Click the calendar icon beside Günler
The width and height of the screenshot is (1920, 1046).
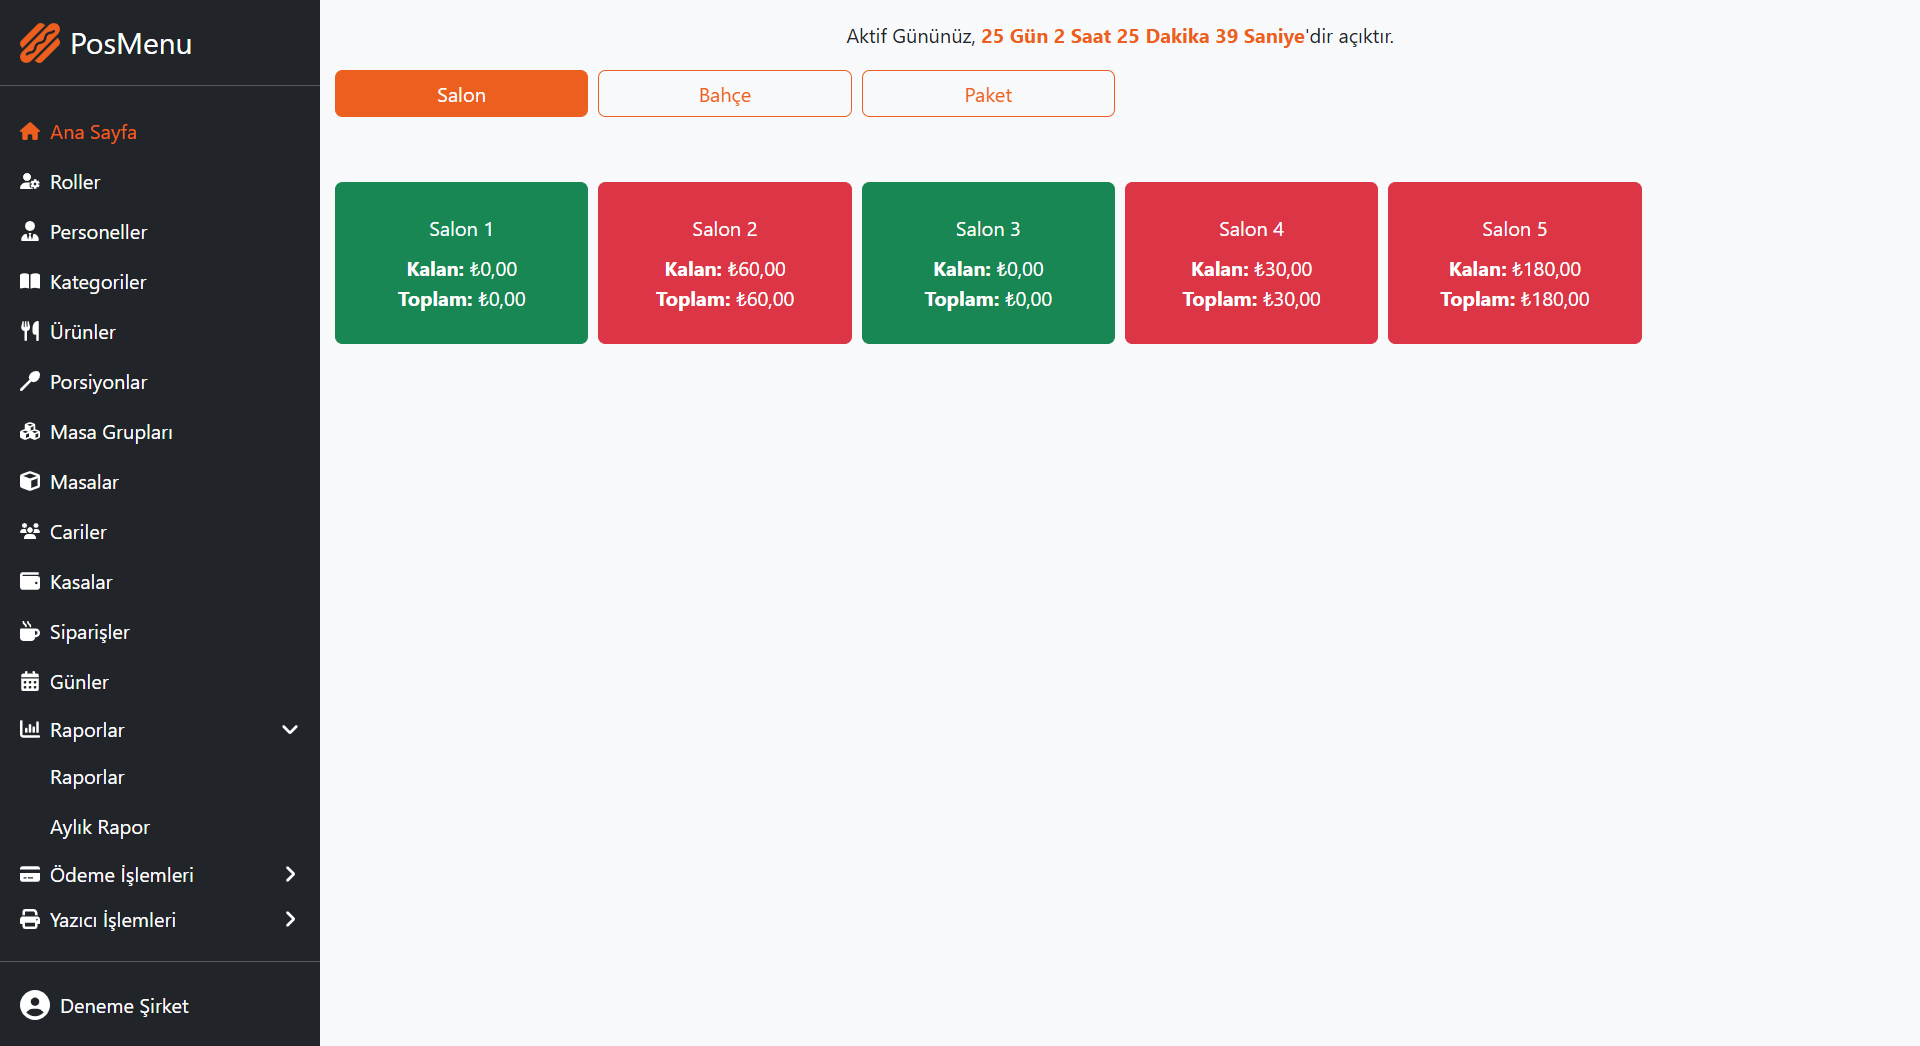coord(30,682)
